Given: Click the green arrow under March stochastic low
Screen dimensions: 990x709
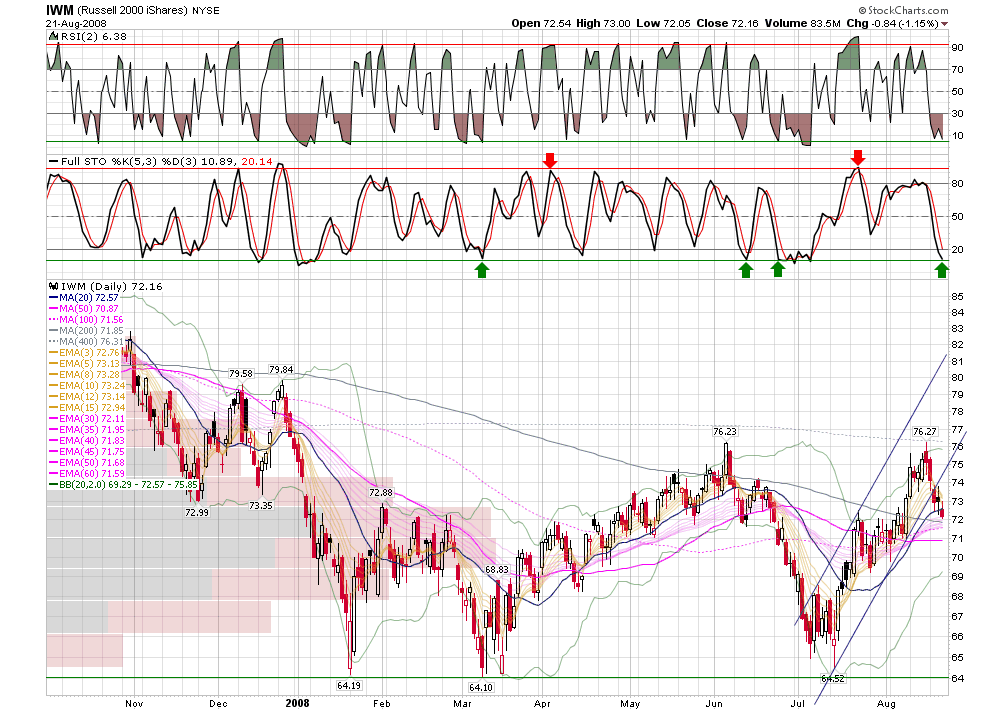Looking at the screenshot, I should click(x=482, y=270).
